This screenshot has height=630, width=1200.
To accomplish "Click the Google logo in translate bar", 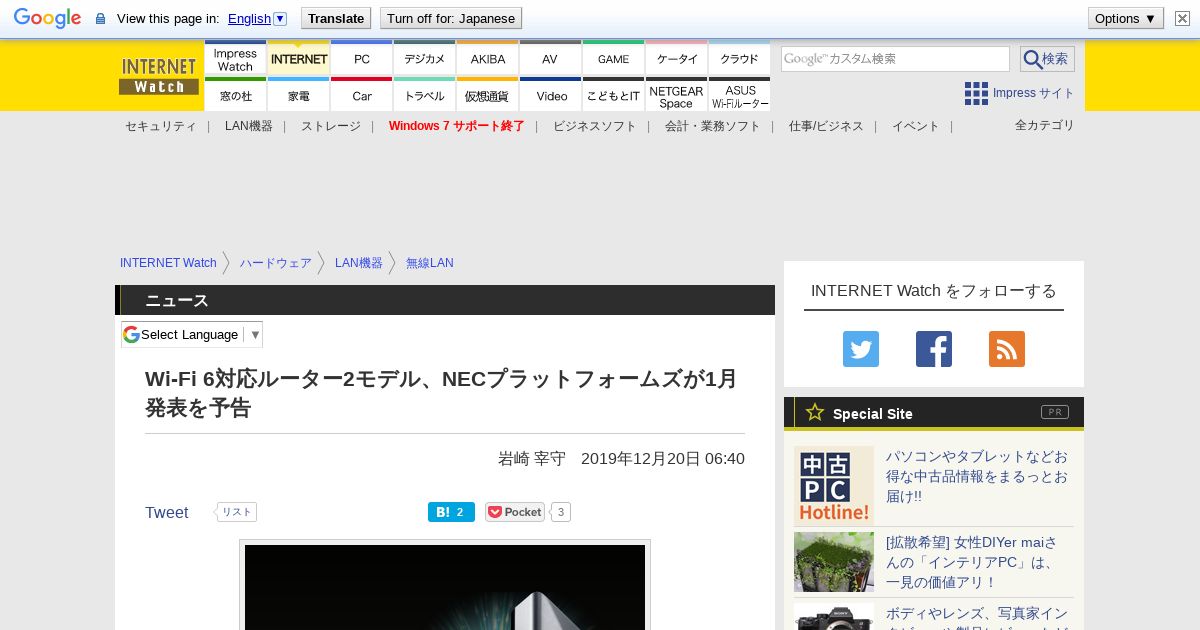I will (47, 18).
